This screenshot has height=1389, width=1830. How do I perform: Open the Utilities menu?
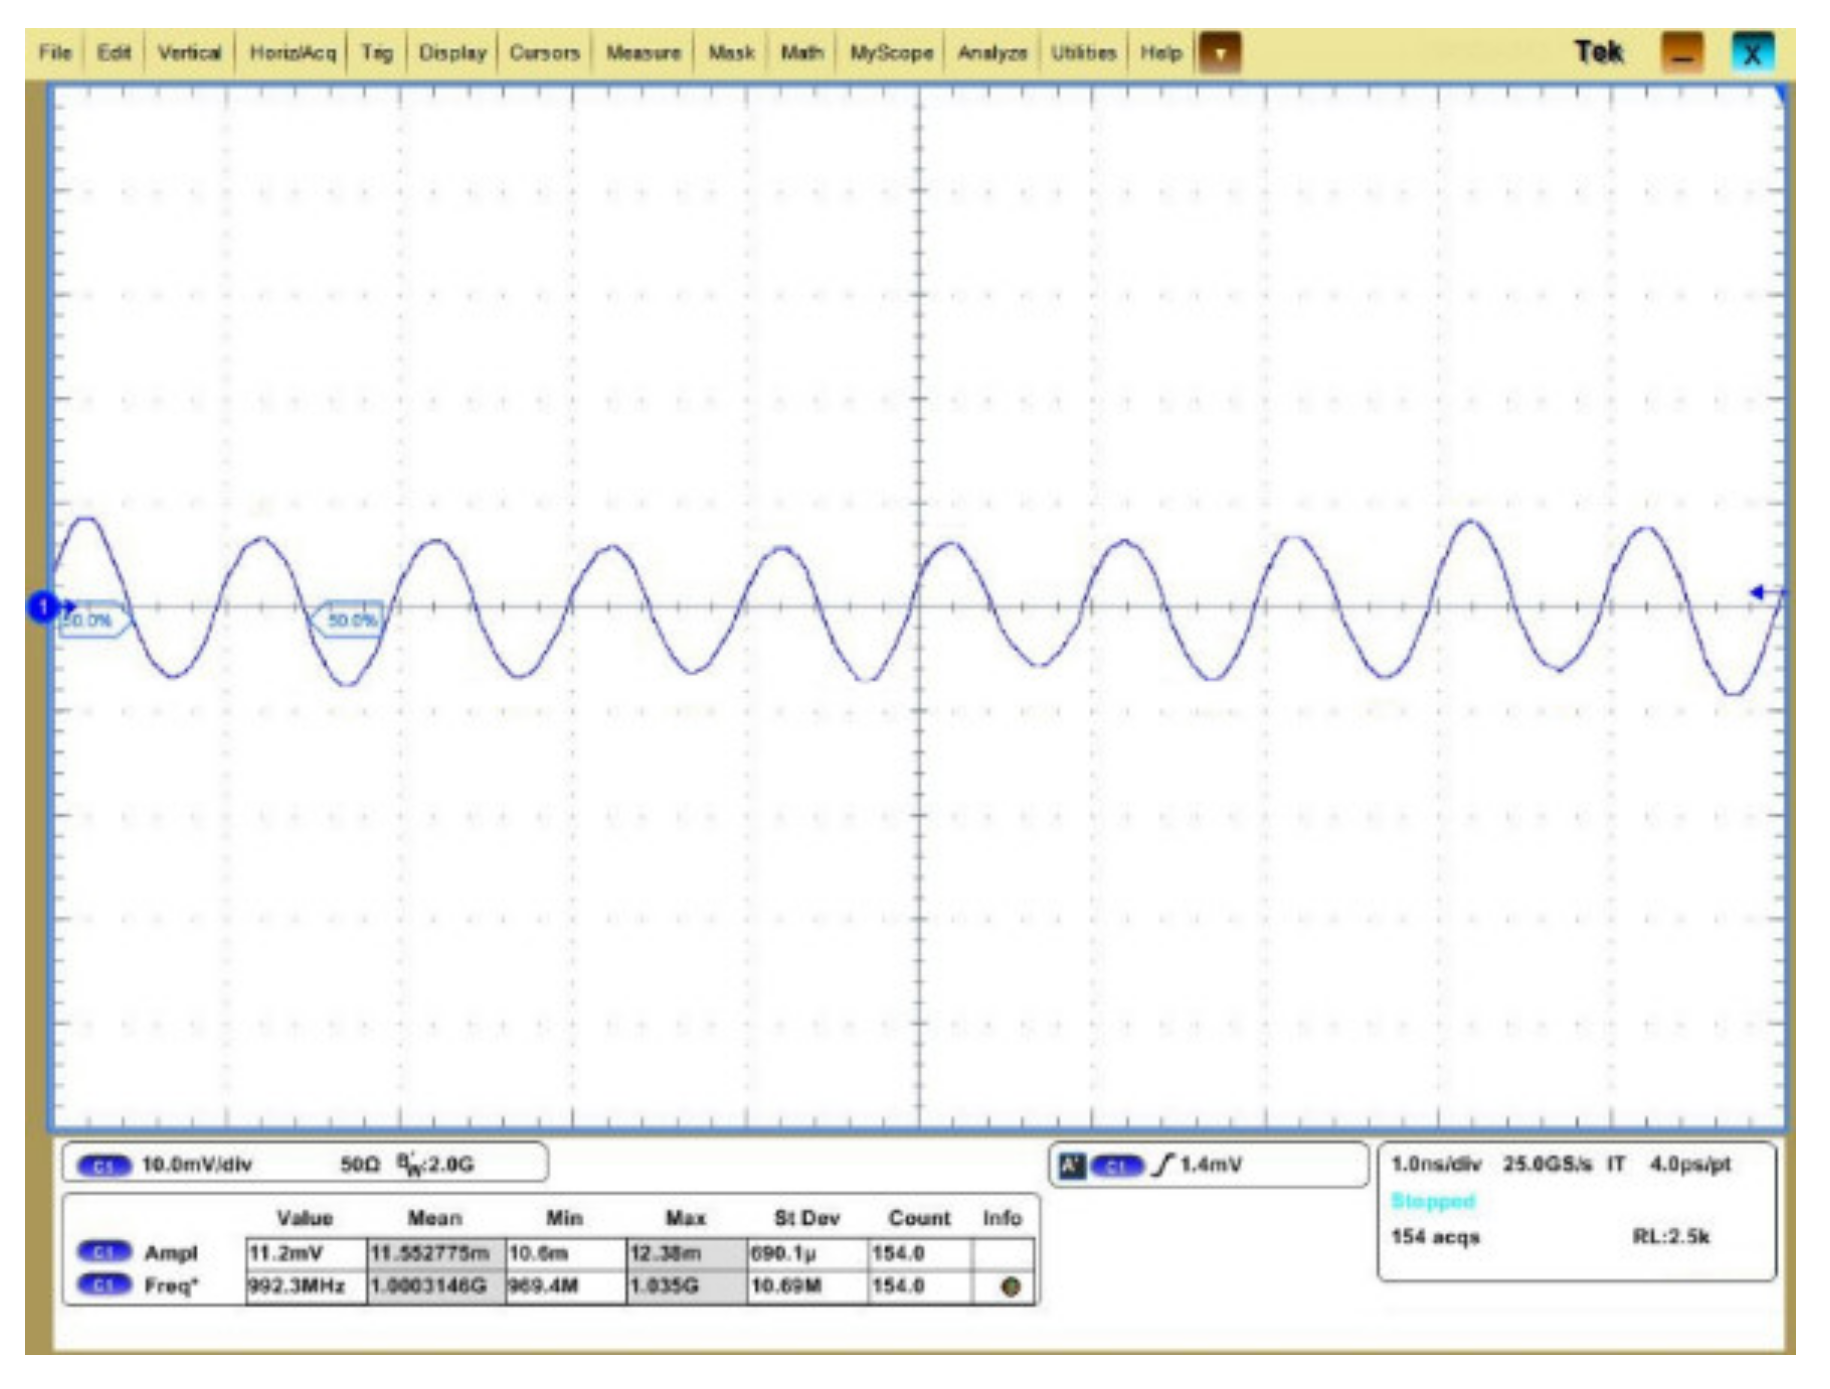(x=1083, y=53)
